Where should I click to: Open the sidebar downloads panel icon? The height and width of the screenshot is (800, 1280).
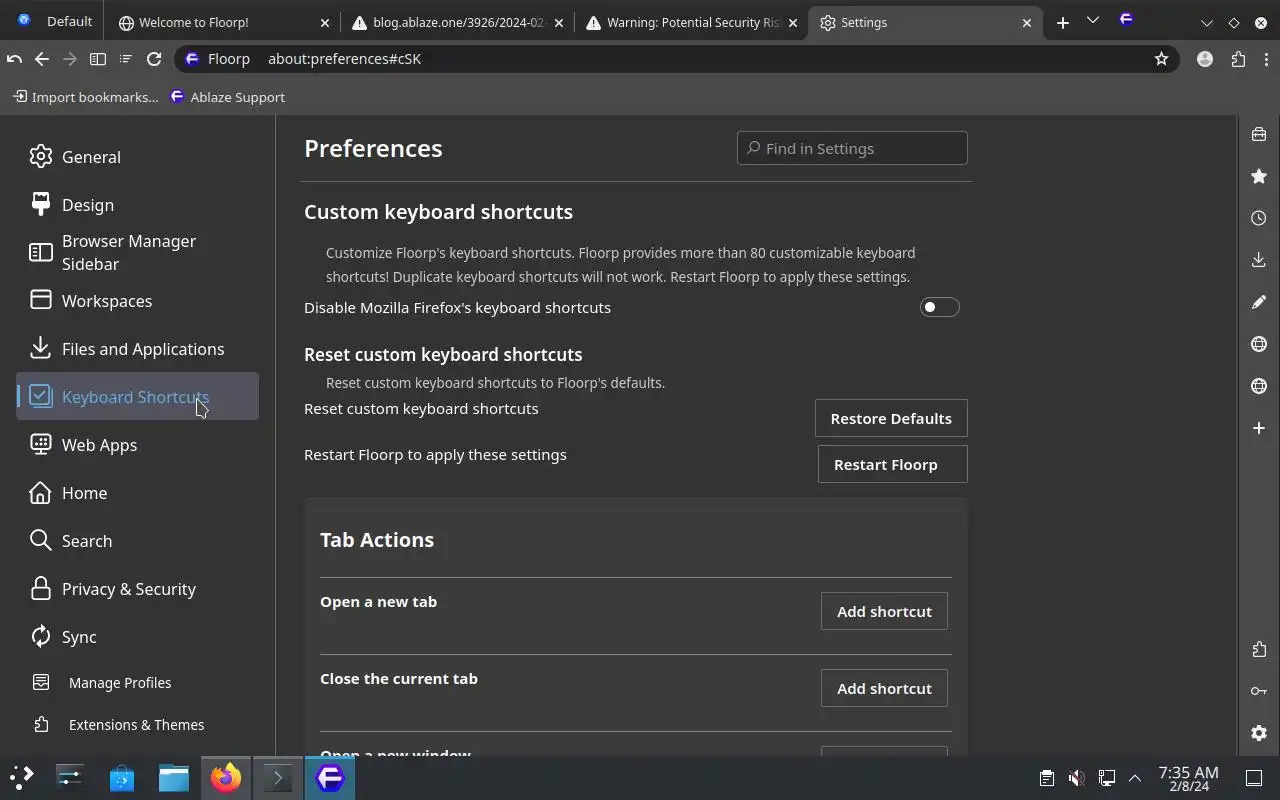tap(1259, 260)
